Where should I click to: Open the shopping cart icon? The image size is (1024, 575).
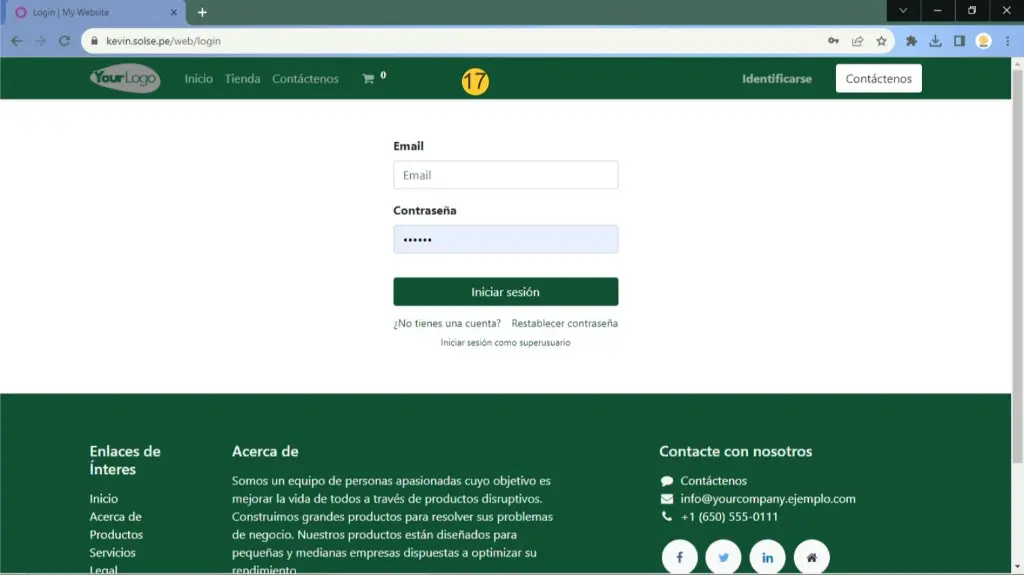[368, 79]
